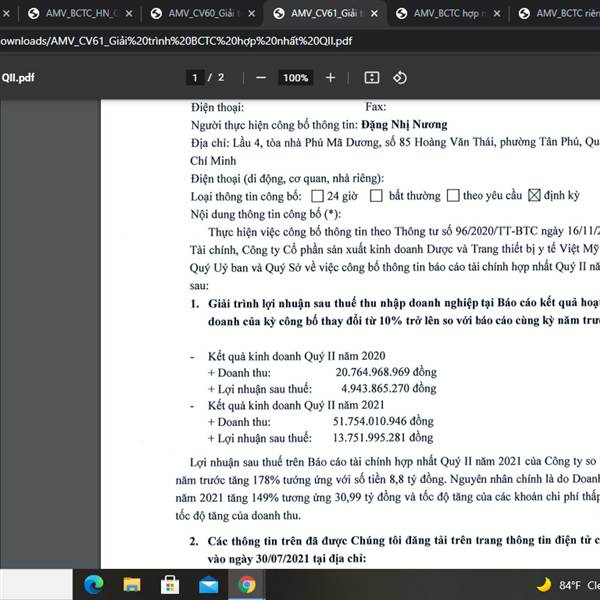Viewport: 600px width, 600px height.
Task: Rotate the PDF counterclockwise
Action: [x=400, y=78]
